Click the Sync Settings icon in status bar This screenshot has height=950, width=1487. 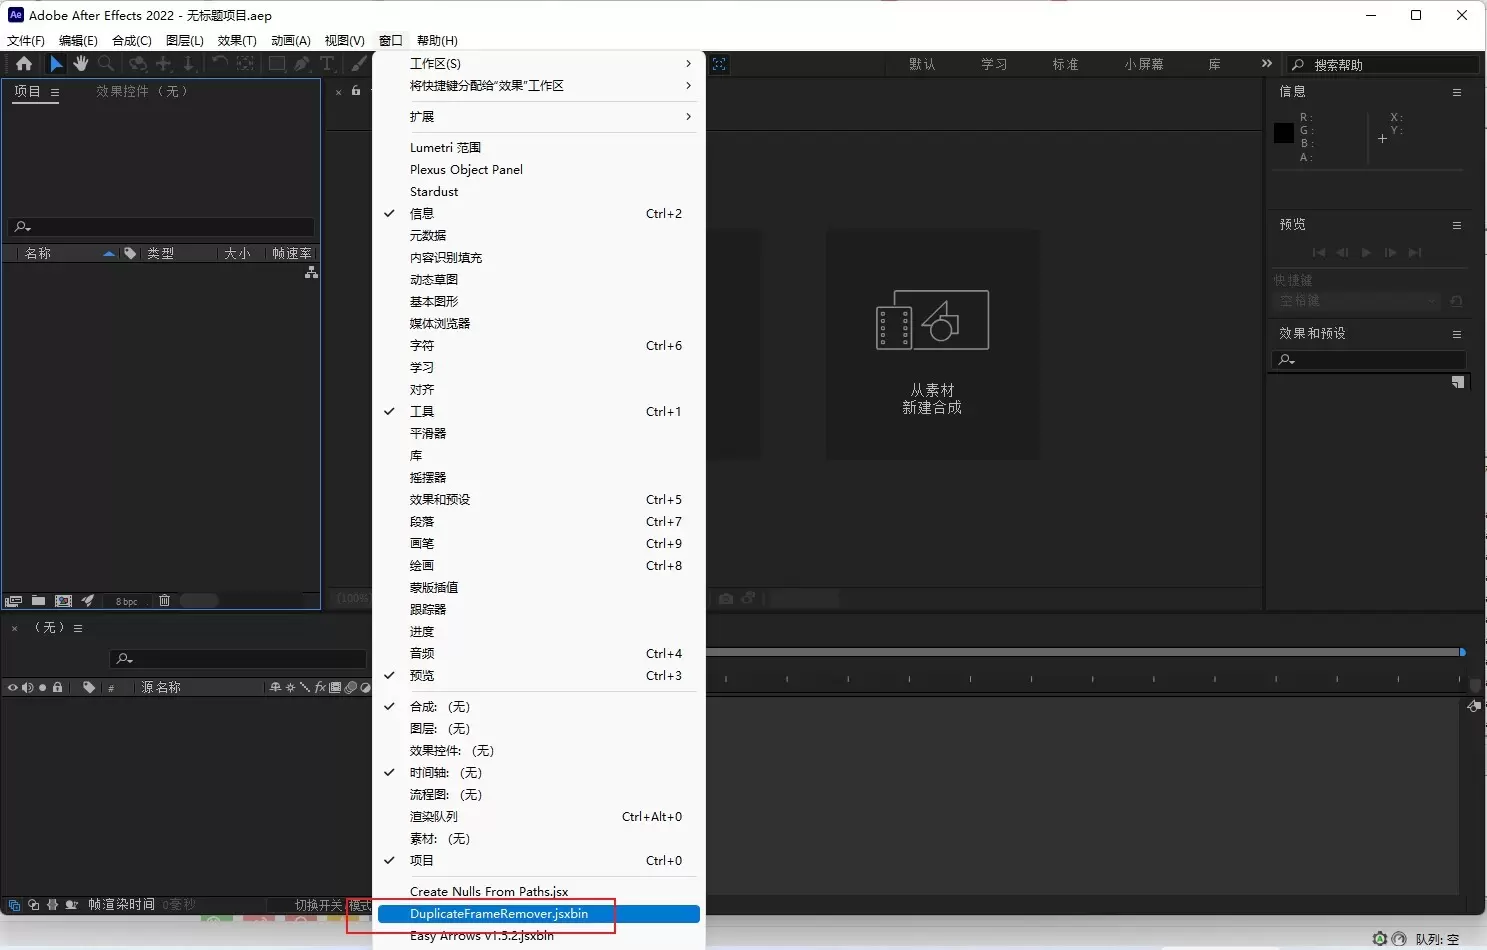tap(1380, 939)
